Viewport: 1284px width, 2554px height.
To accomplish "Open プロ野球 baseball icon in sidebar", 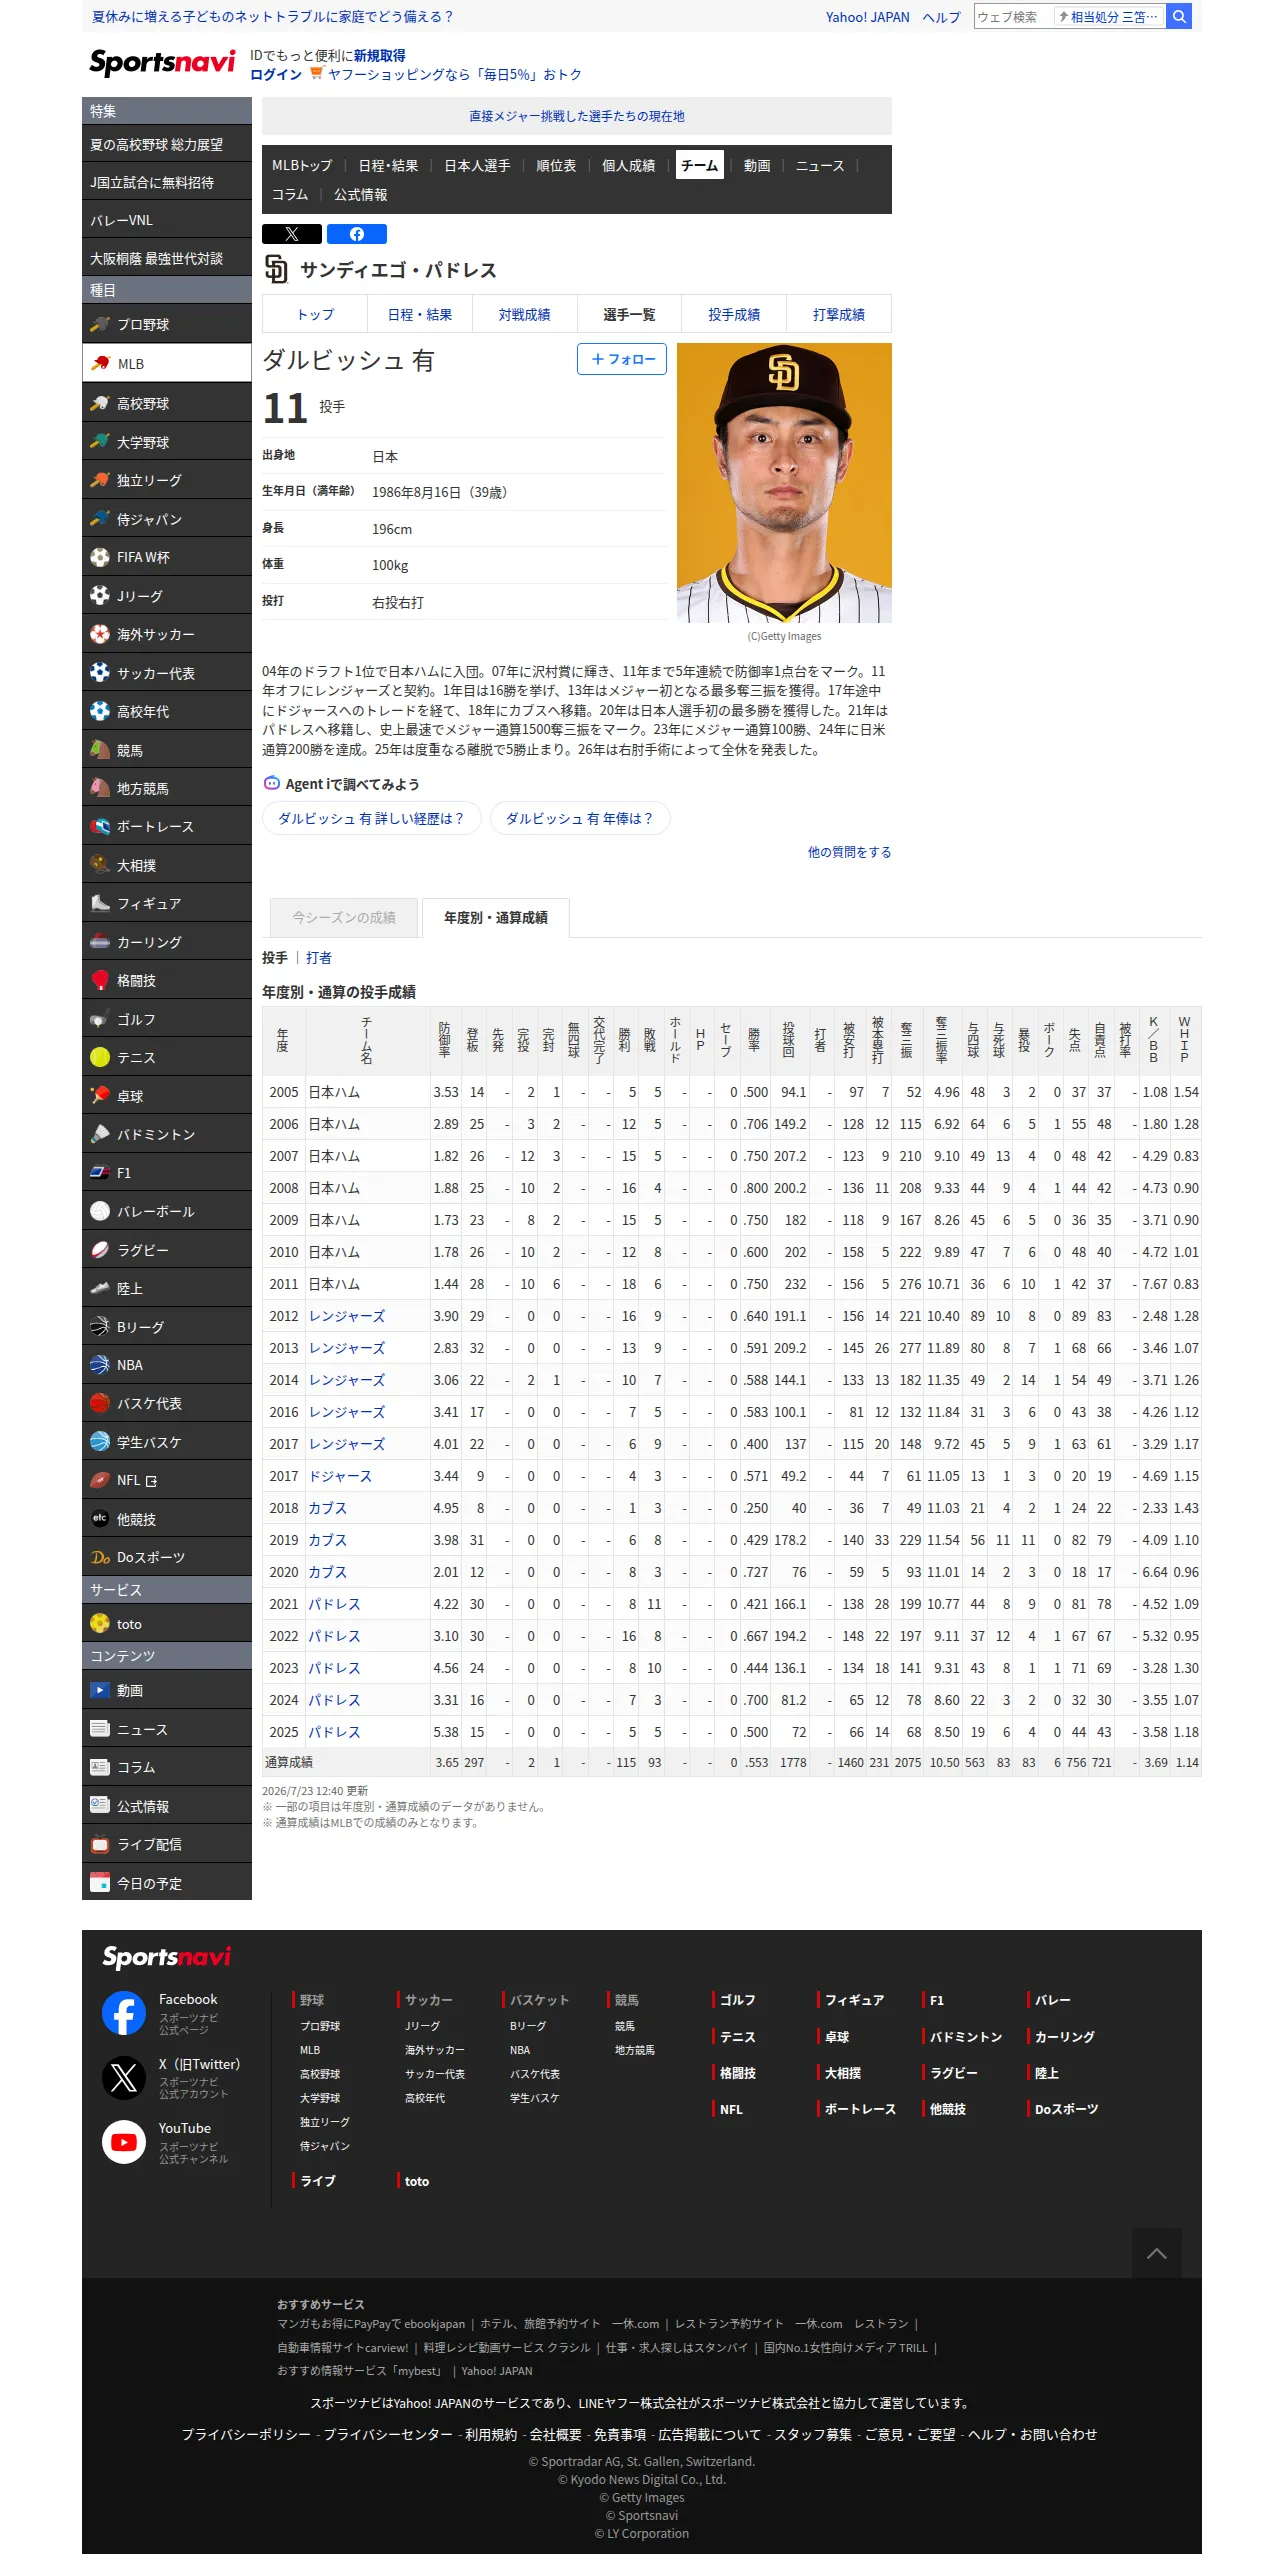I will click(100, 324).
